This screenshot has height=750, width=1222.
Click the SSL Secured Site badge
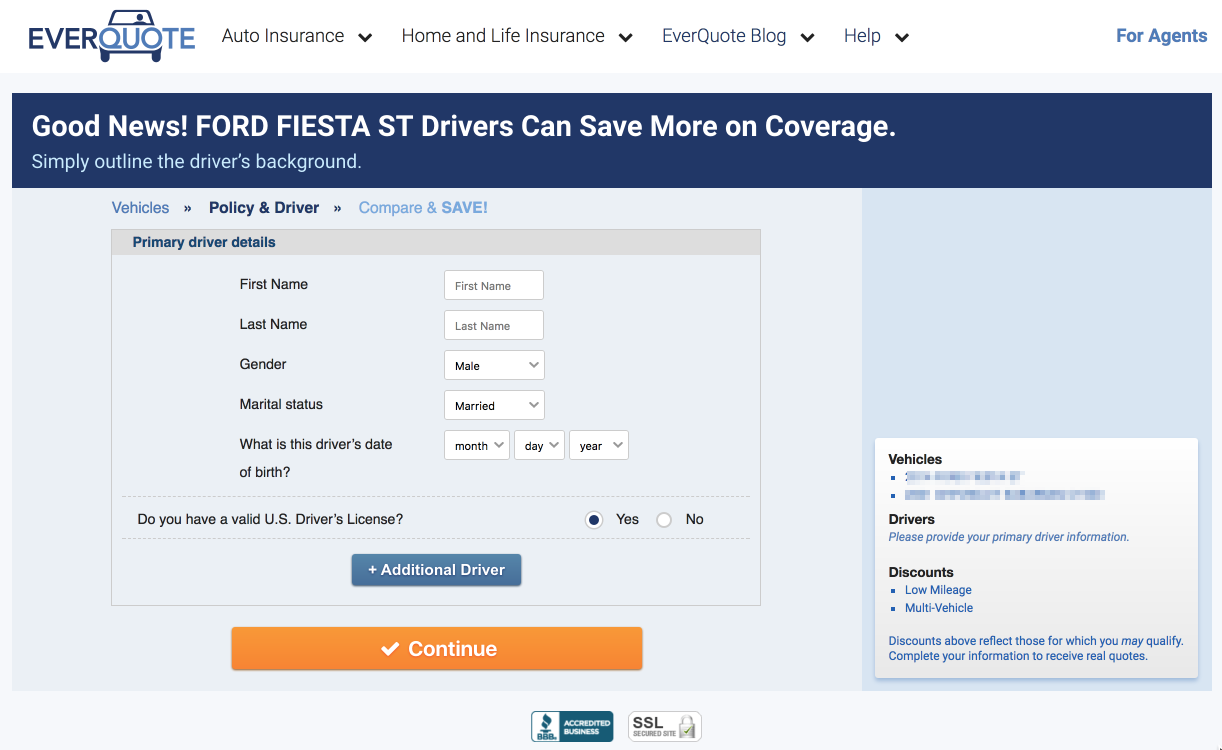pyautogui.click(x=665, y=726)
